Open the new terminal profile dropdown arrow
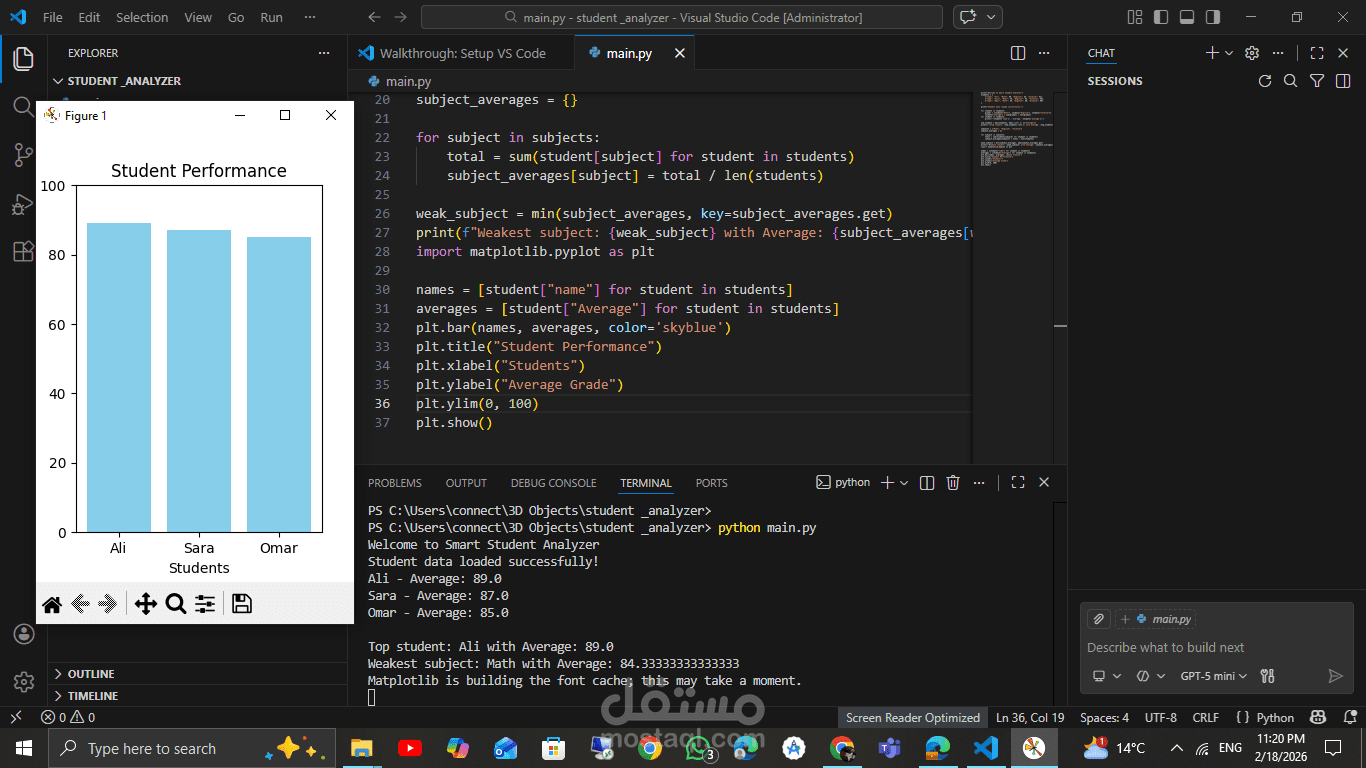Viewport: 1366px width, 768px height. pos(904,482)
